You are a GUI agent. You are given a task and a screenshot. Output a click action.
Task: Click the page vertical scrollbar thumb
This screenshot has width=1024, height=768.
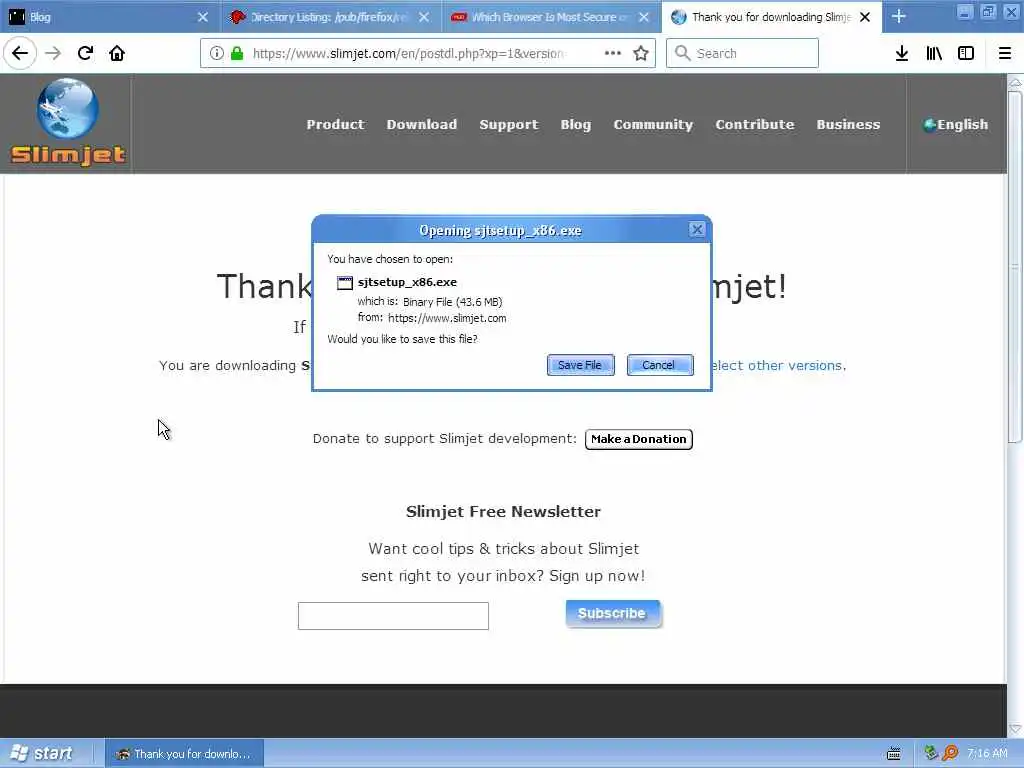coord(1014,268)
